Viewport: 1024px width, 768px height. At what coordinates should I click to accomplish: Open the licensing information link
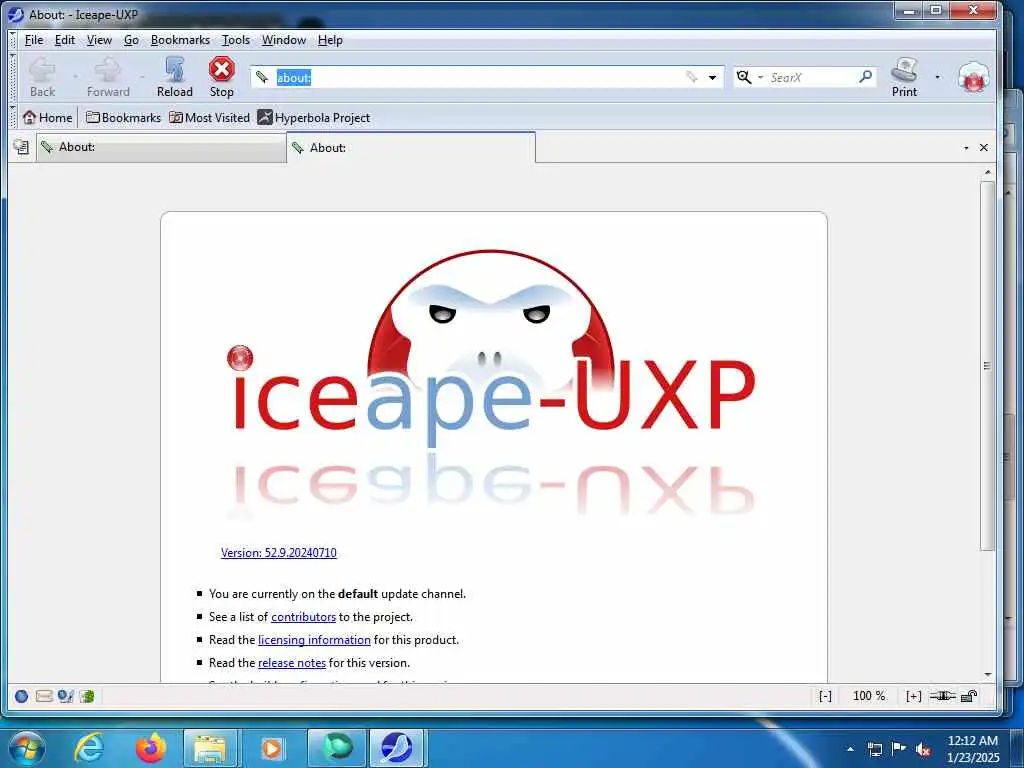tap(314, 640)
